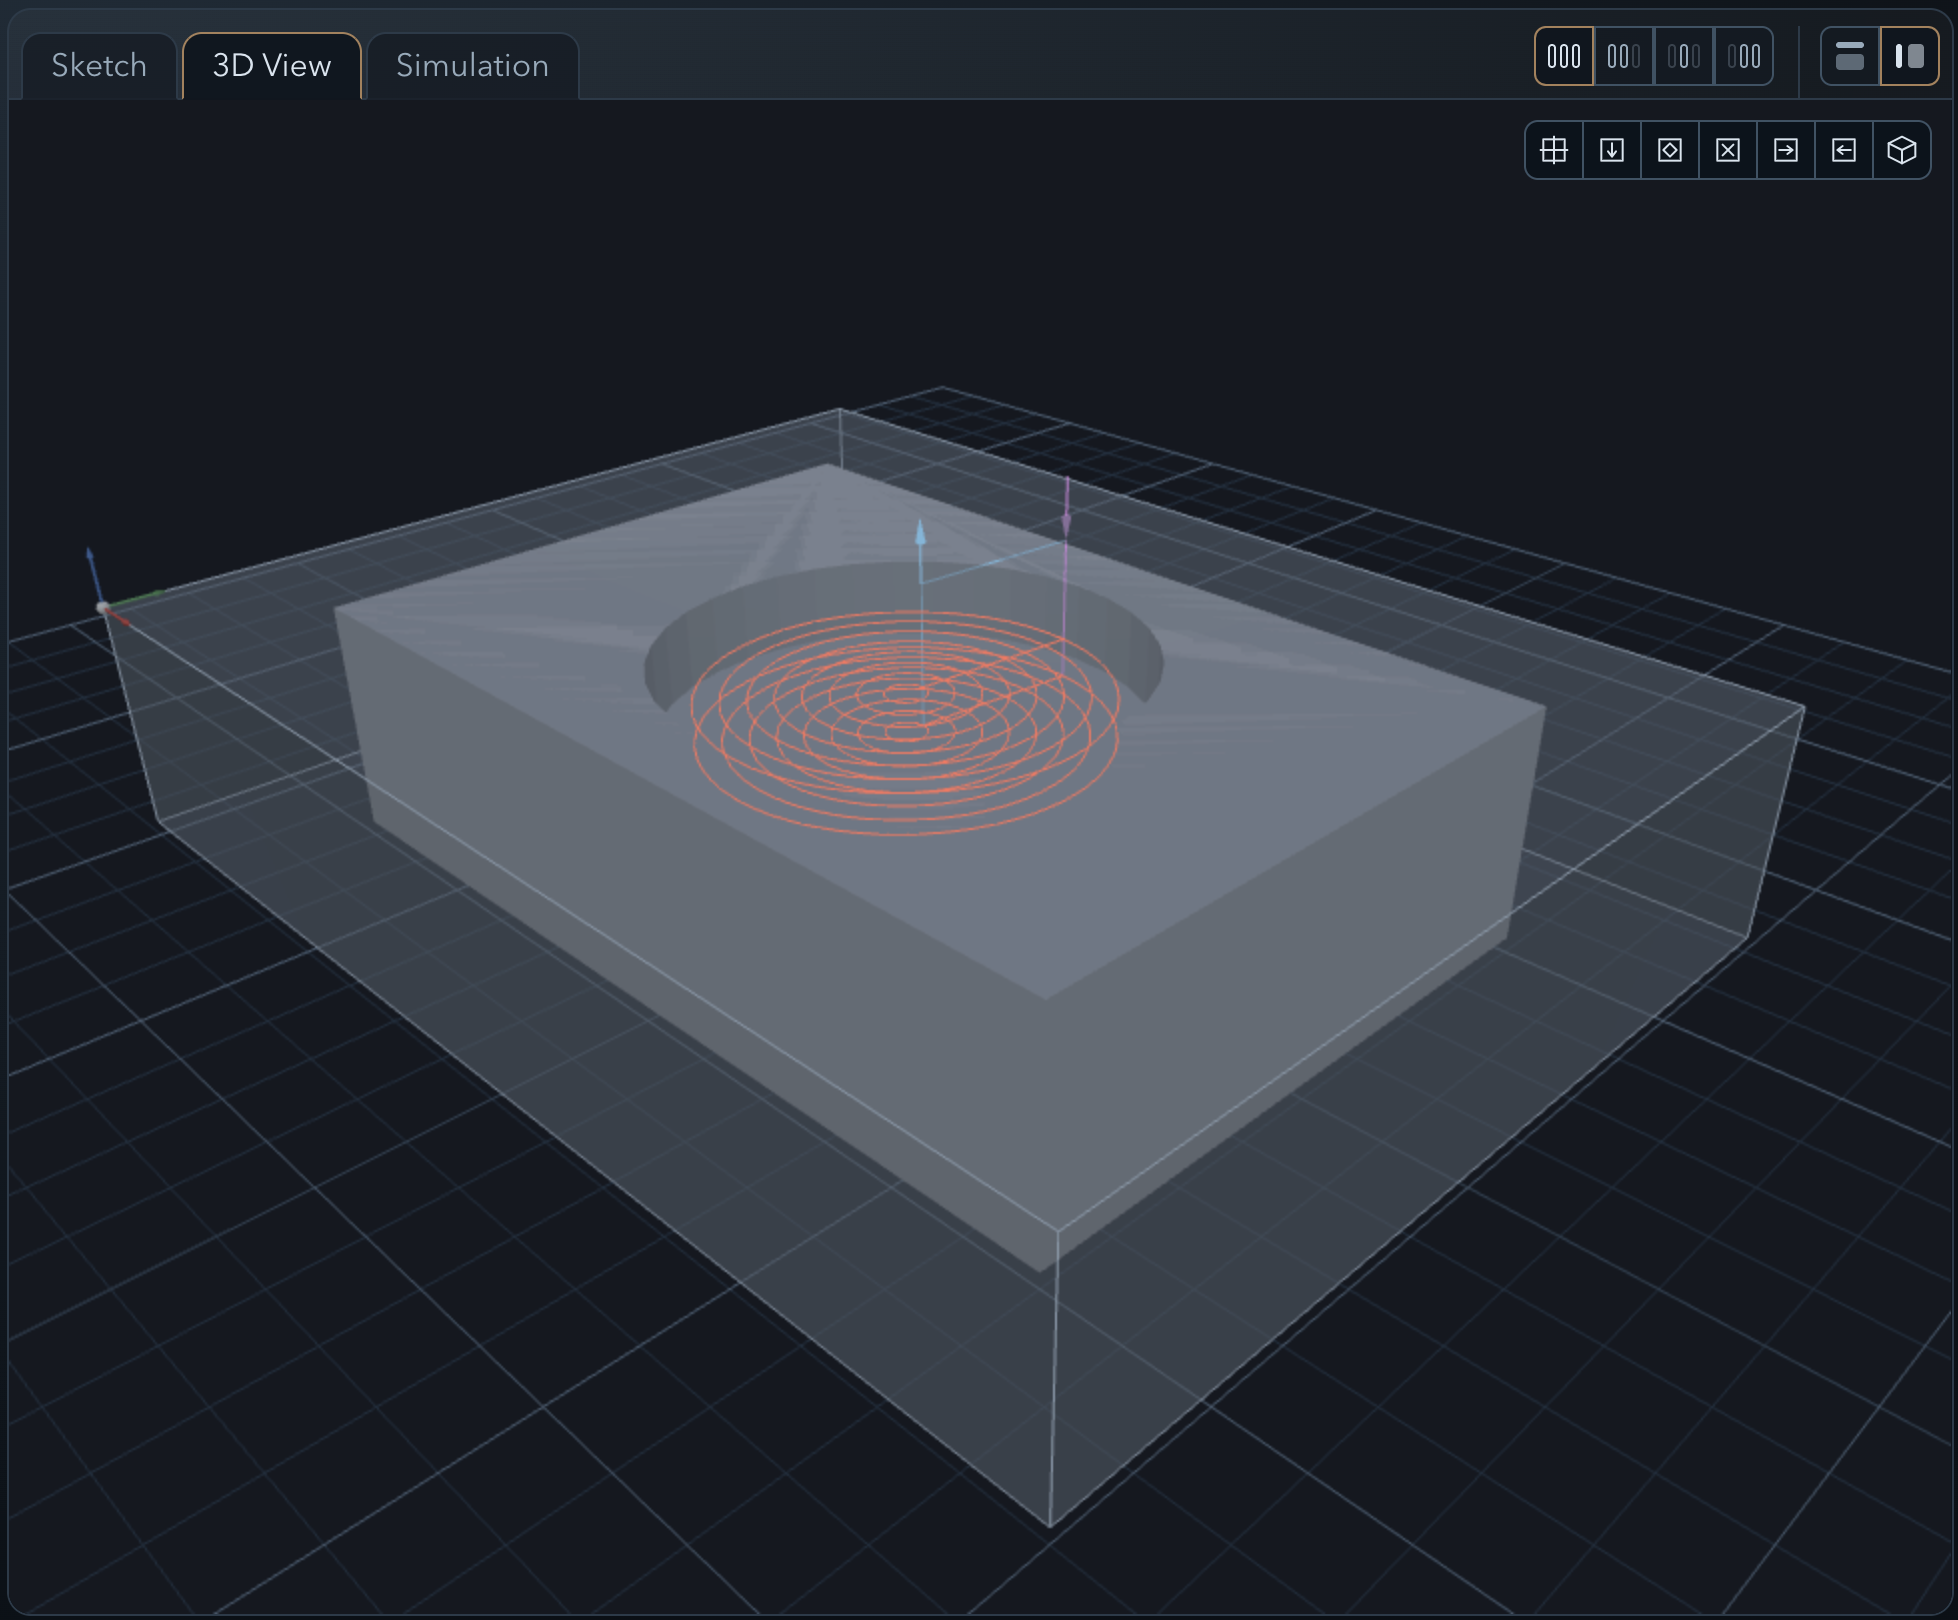Image resolution: width=1958 pixels, height=1620 pixels.
Task: Select the third three-bars display option
Action: (x=1684, y=56)
